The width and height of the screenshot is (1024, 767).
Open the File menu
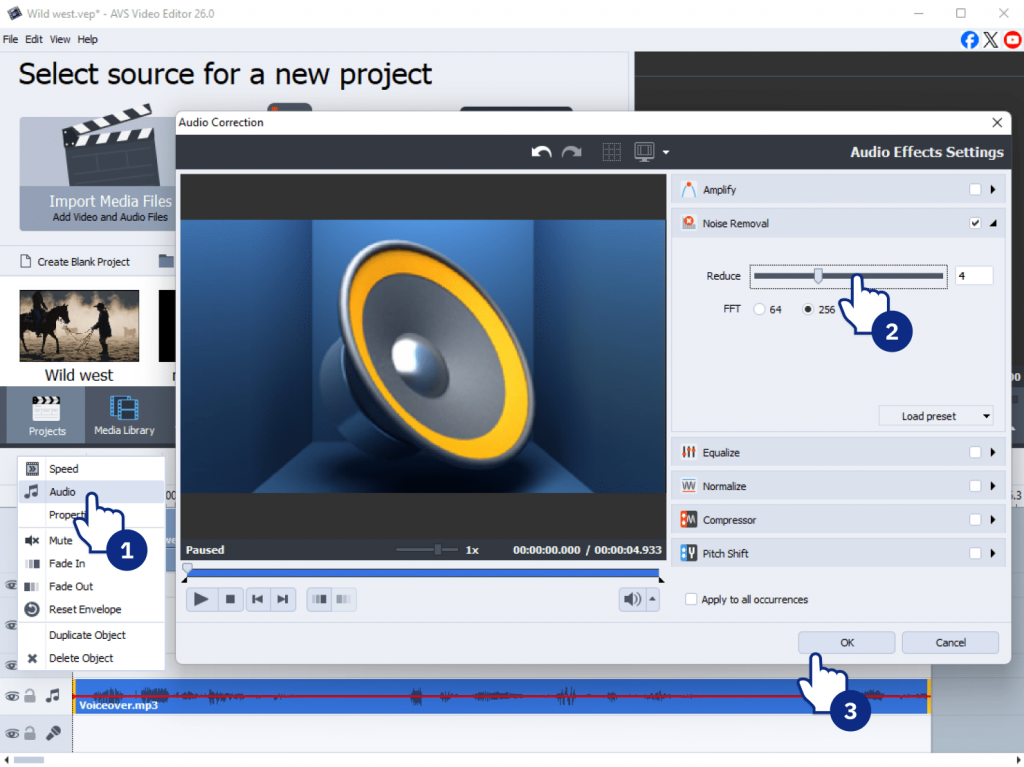[x=10, y=39]
